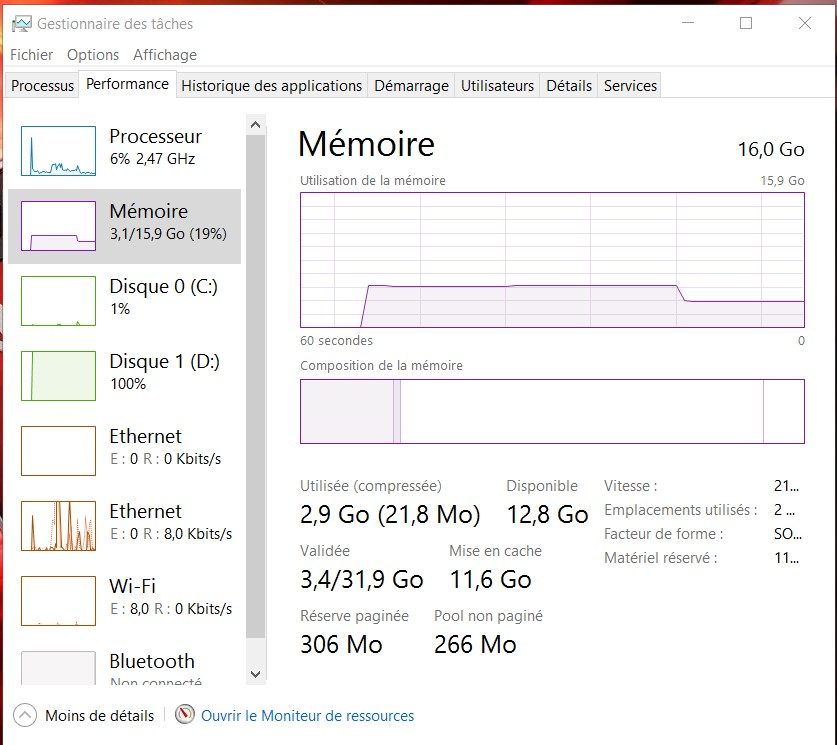Select the Bluetooth graph thumbnail

click(58, 668)
